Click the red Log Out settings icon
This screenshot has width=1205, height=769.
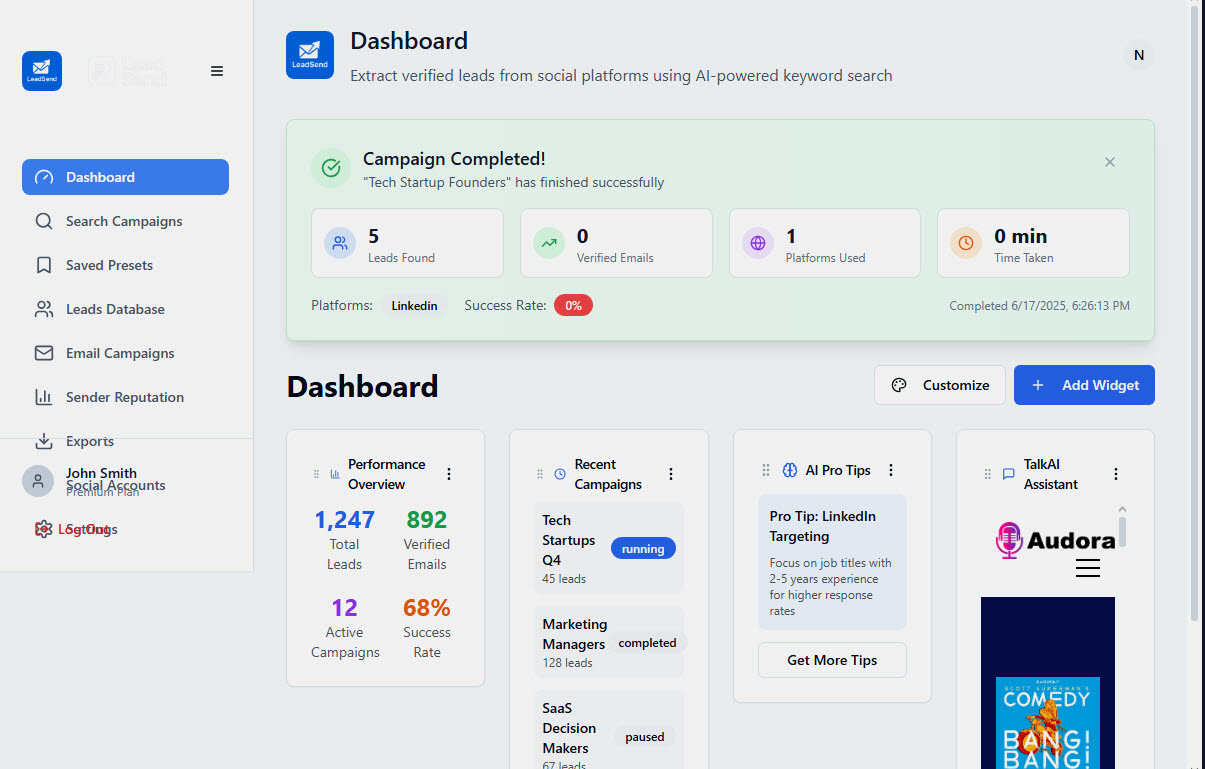[43, 529]
